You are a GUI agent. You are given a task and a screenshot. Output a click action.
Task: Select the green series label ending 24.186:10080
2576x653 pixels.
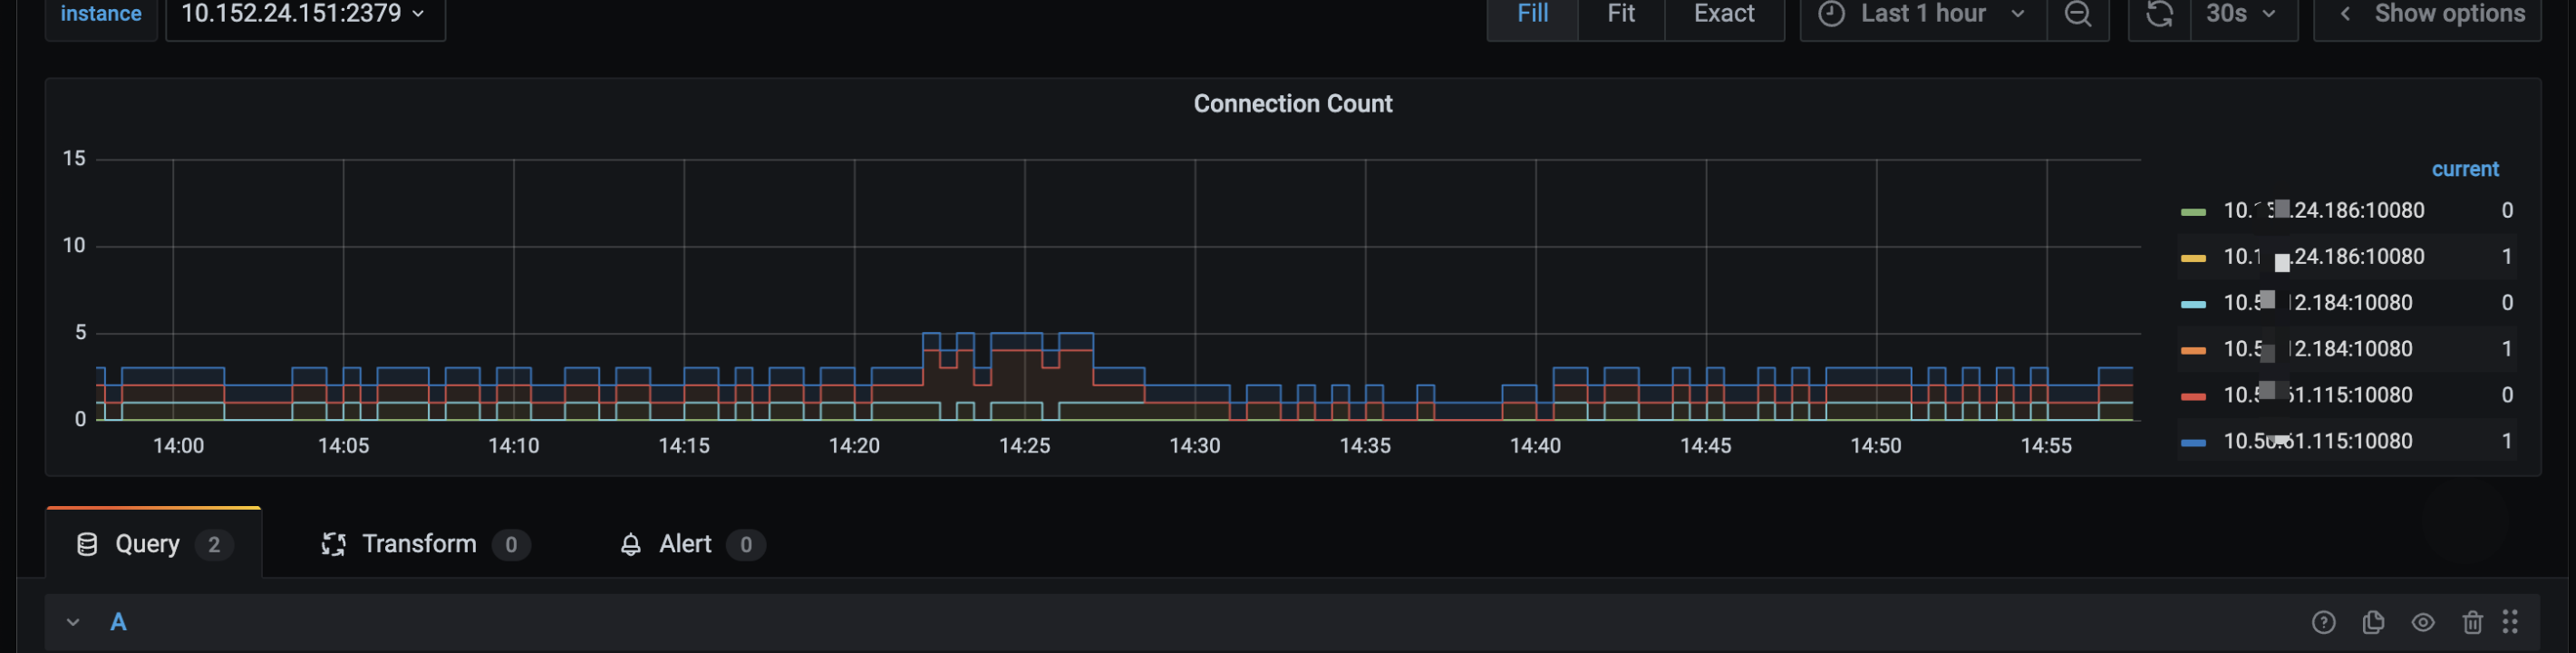(2324, 211)
